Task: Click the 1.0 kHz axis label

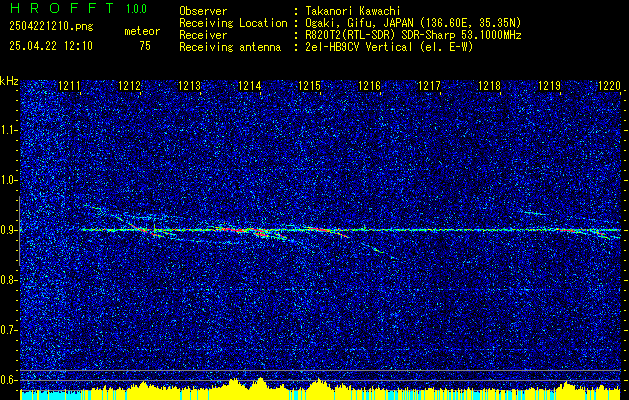Action: click(9, 181)
